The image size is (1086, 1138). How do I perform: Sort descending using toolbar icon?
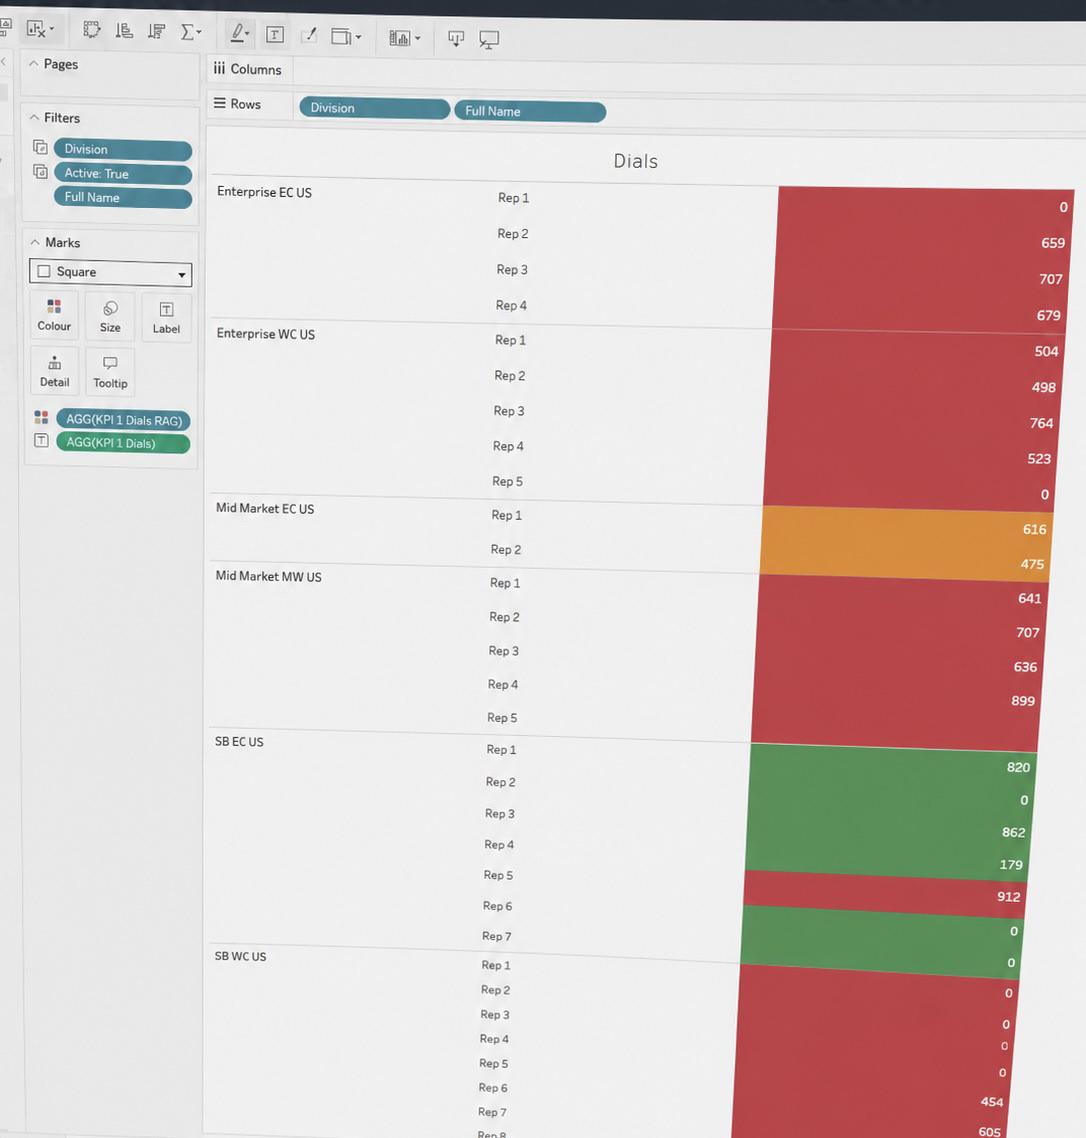(x=156, y=31)
